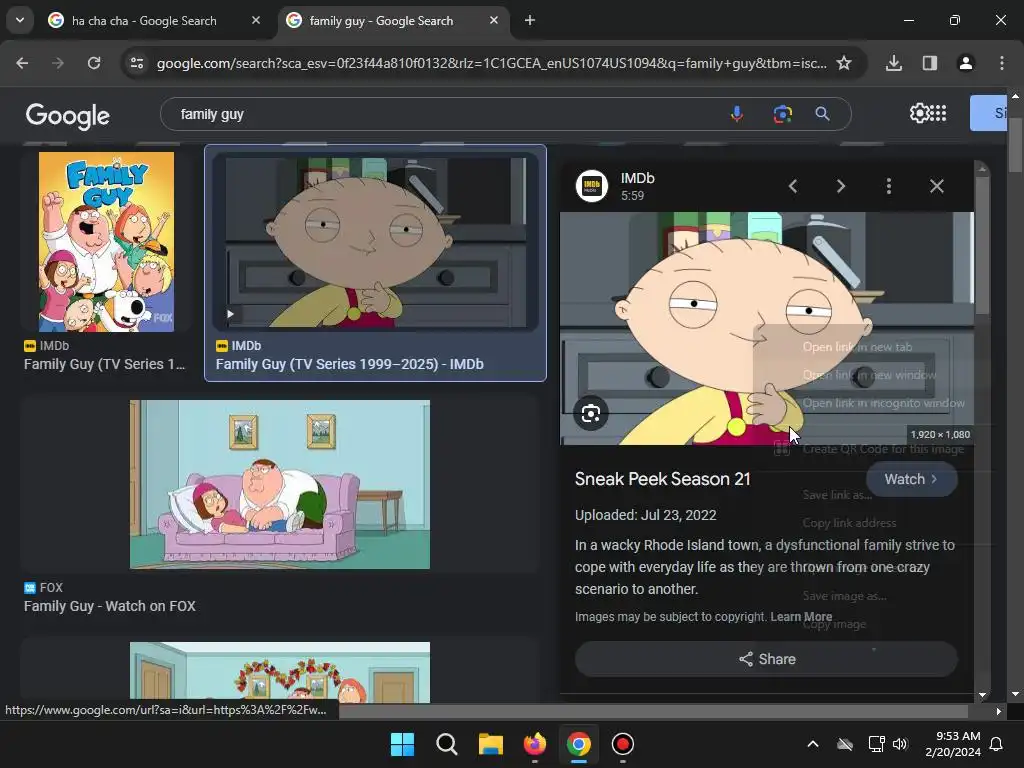The image size is (1024, 768).
Task: Open Google apps grid
Action: tap(937, 113)
